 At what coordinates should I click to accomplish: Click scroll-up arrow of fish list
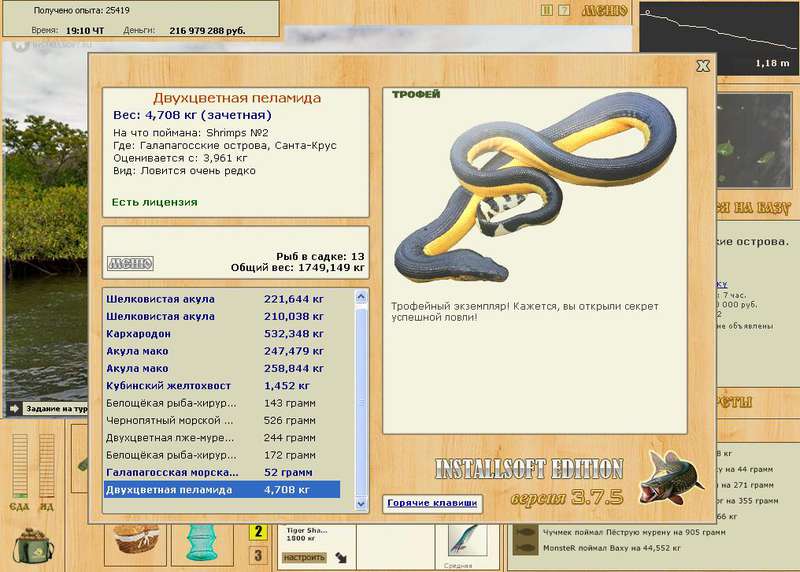point(361,296)
